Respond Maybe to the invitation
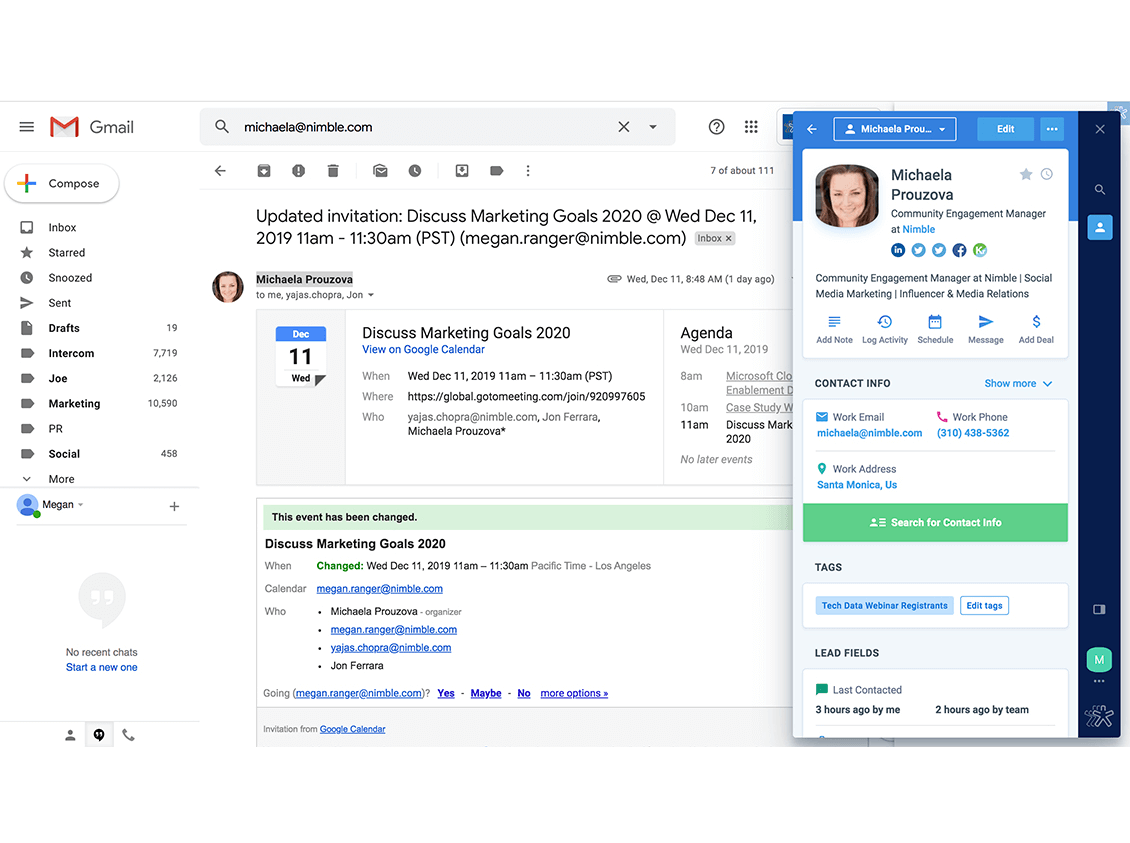1130x843 pixels. click(486, 693)
